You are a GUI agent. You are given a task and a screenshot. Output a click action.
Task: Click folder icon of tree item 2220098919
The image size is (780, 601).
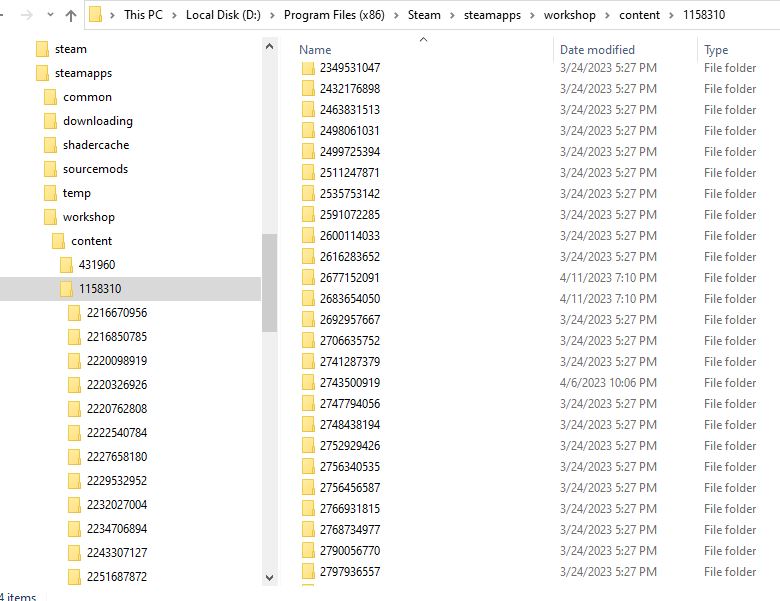(x=74, y=361)
